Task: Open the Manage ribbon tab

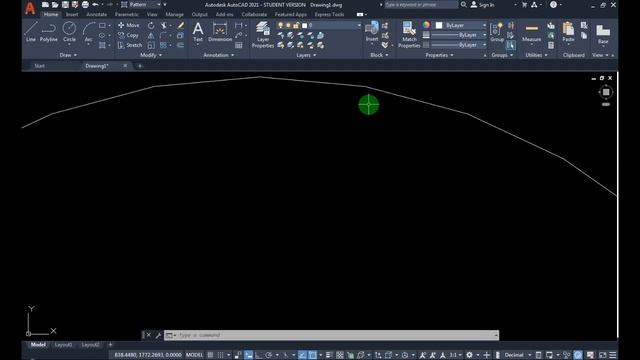Action: (174, 14)
